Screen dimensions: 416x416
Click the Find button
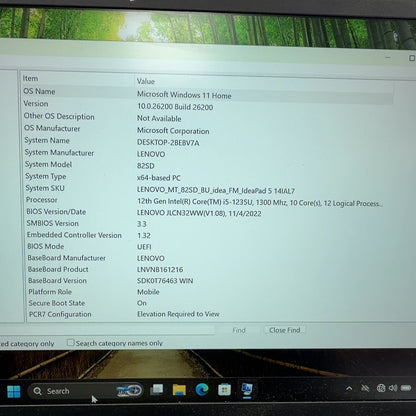click(239, 330)
